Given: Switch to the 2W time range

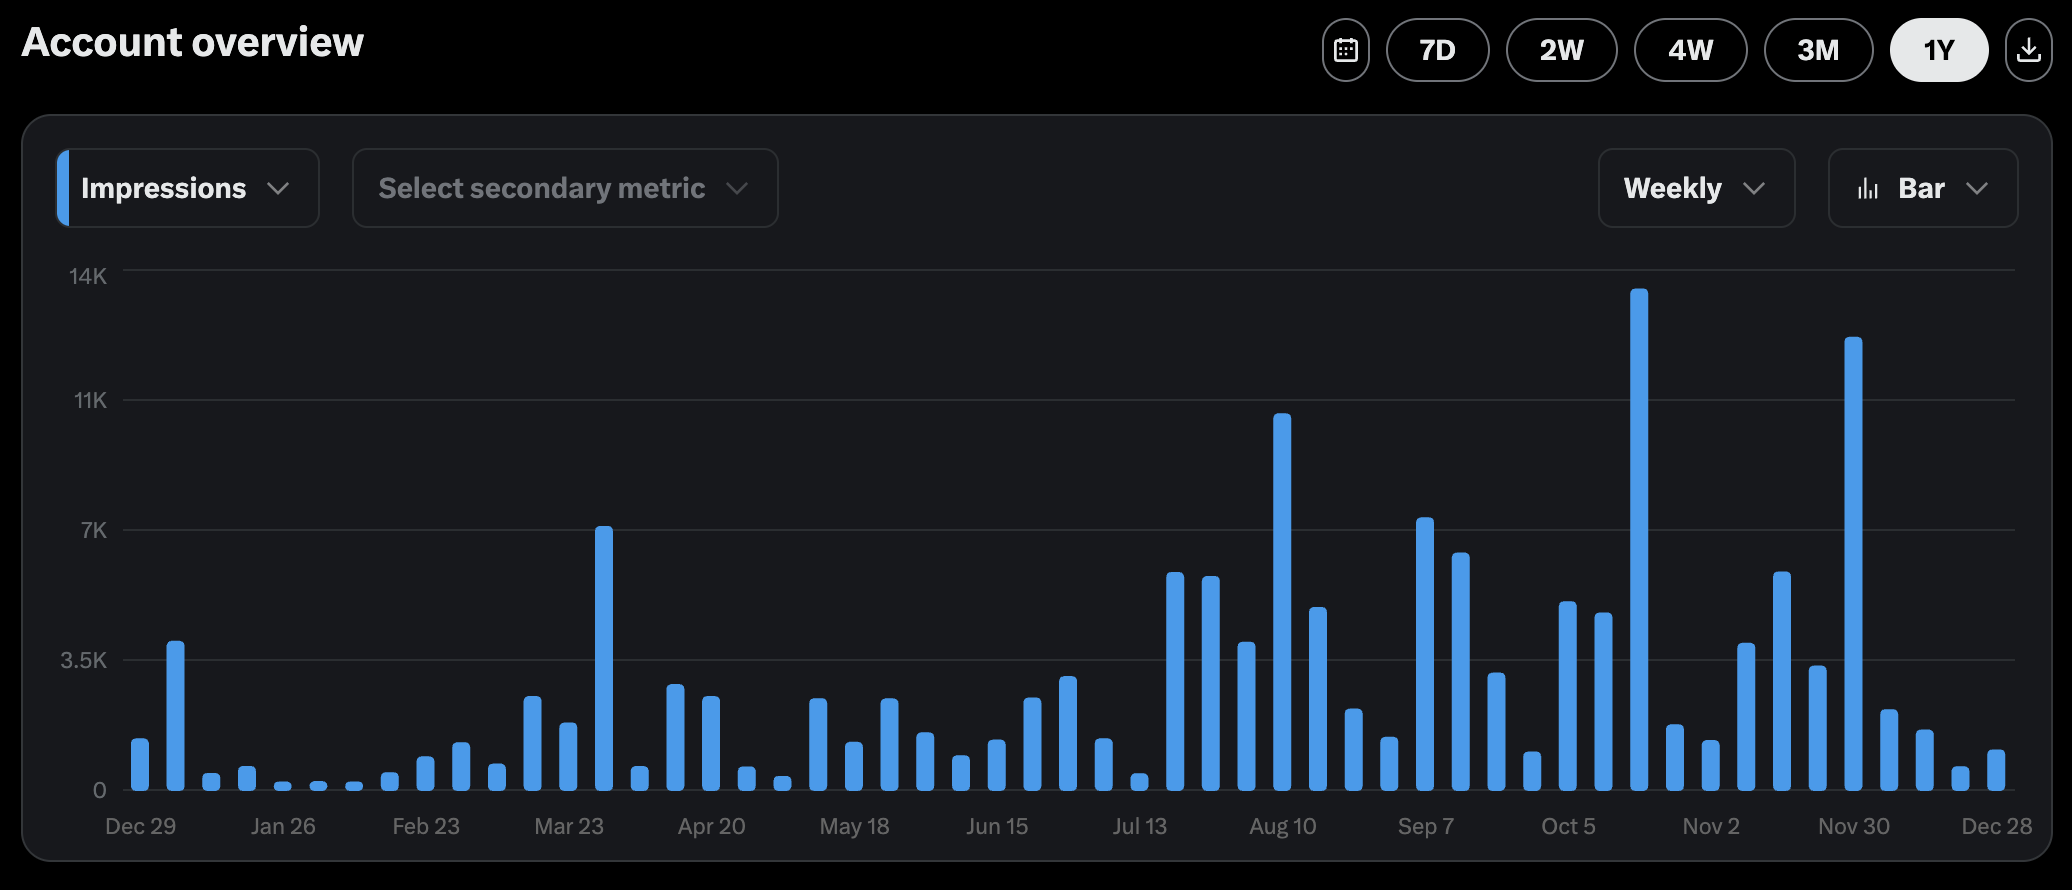Looking at the screenshot, I should coord(1561,50).
